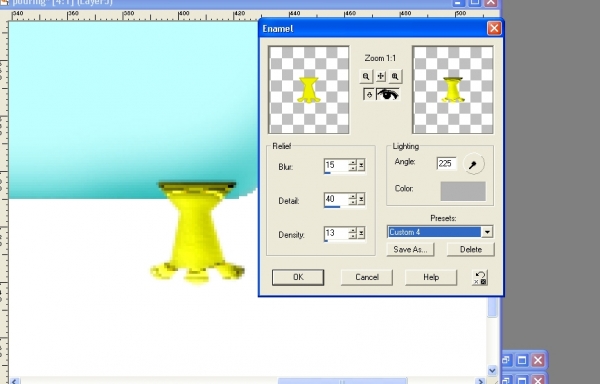Expand the Blur slider popup arrow
The width and height of the screenshot is (600, 384).
point(361,165)
